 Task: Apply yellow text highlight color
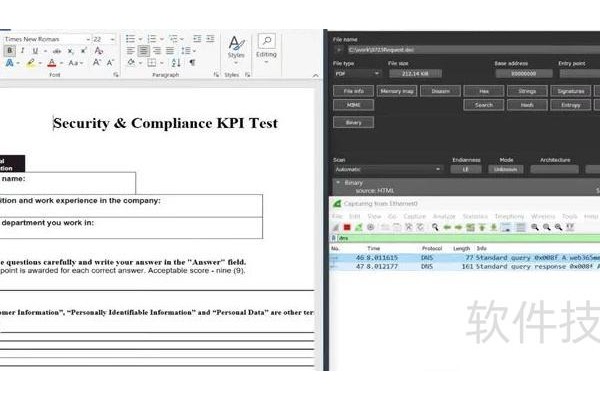(x=31, y=63)
